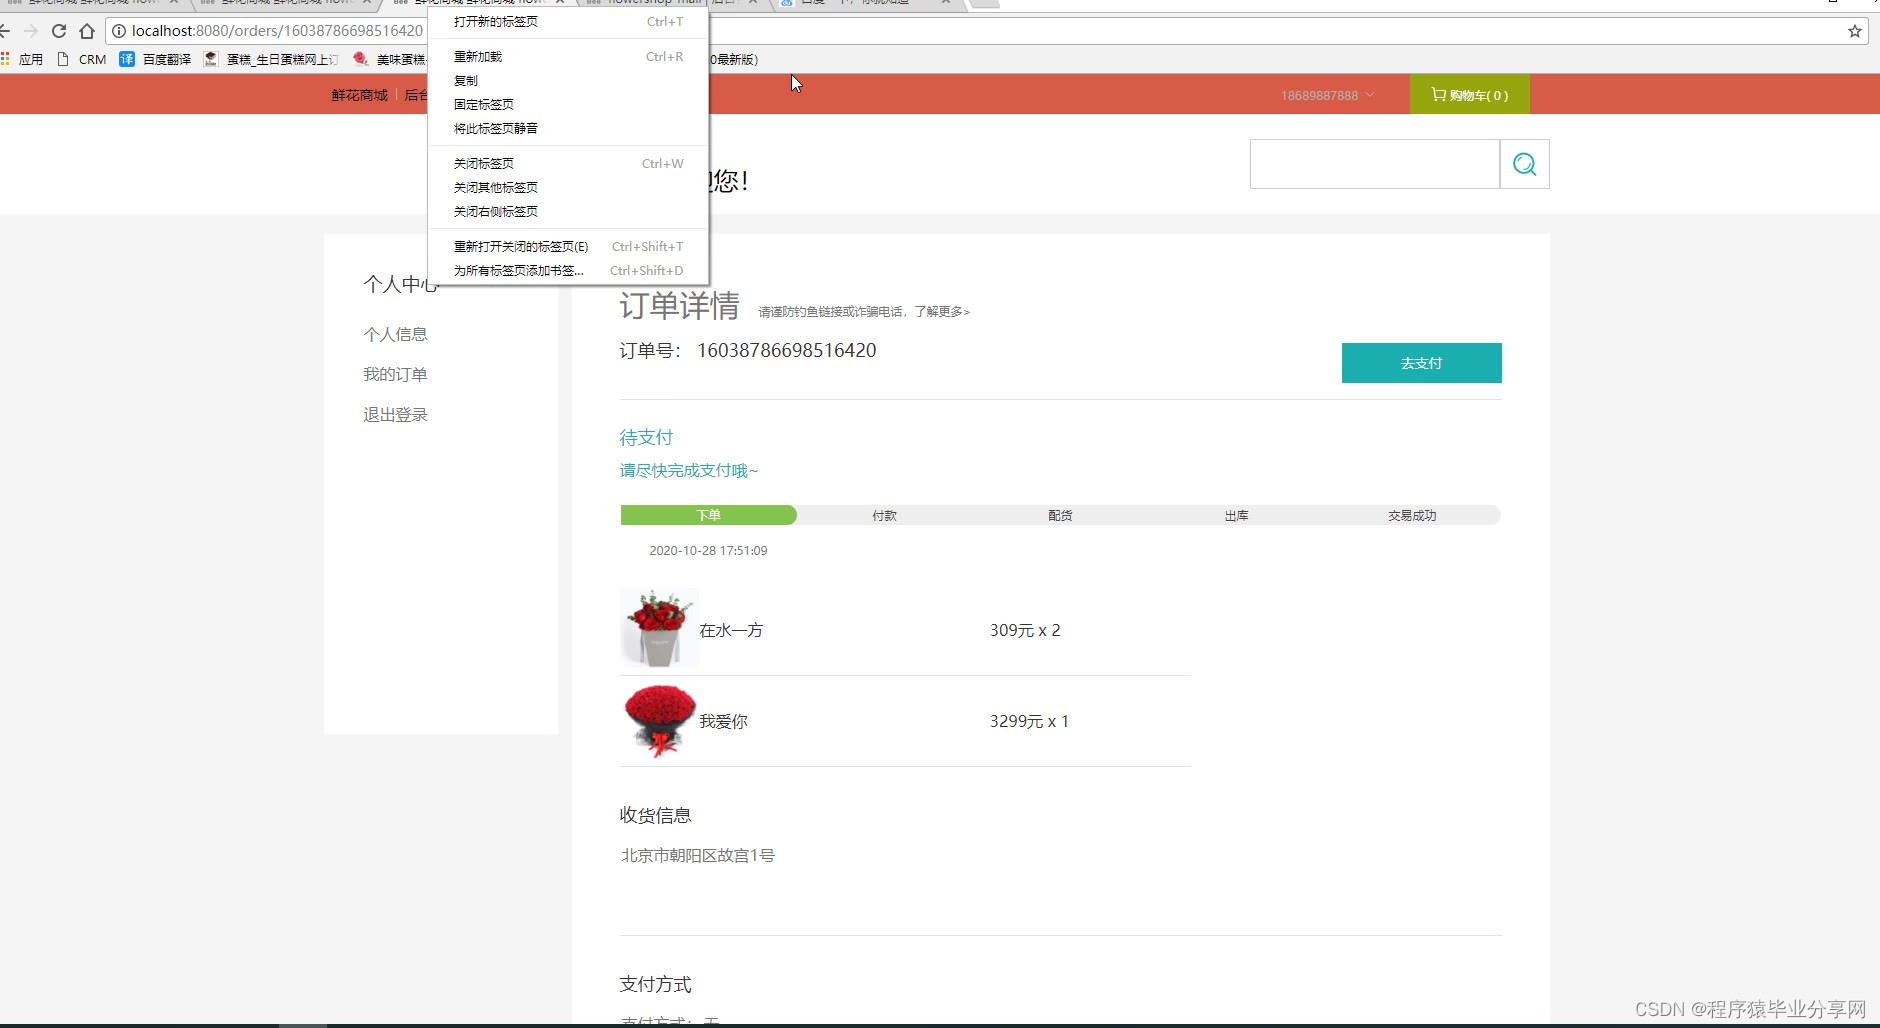Open the 在水一方 flower thumbnail
1880x1028 pixels.
(x=659, y=628)
